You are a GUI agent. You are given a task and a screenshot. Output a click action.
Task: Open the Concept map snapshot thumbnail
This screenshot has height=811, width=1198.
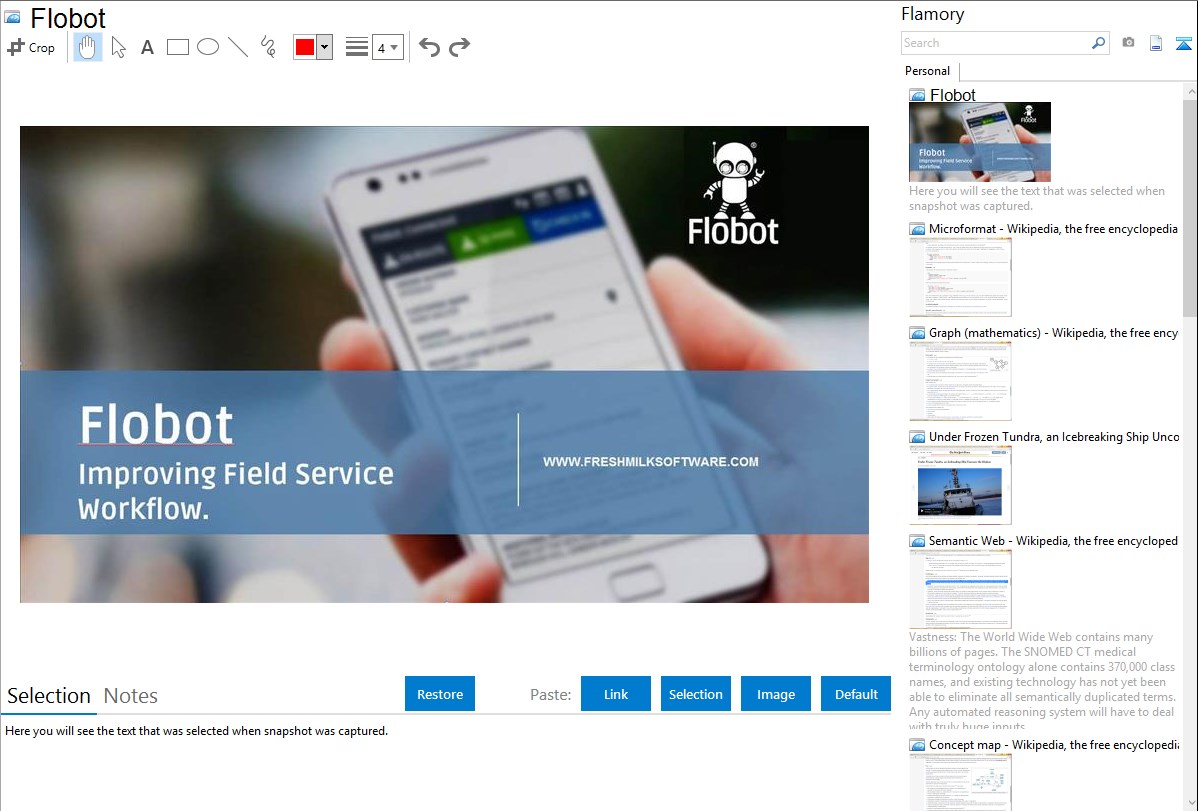point(960,781)
